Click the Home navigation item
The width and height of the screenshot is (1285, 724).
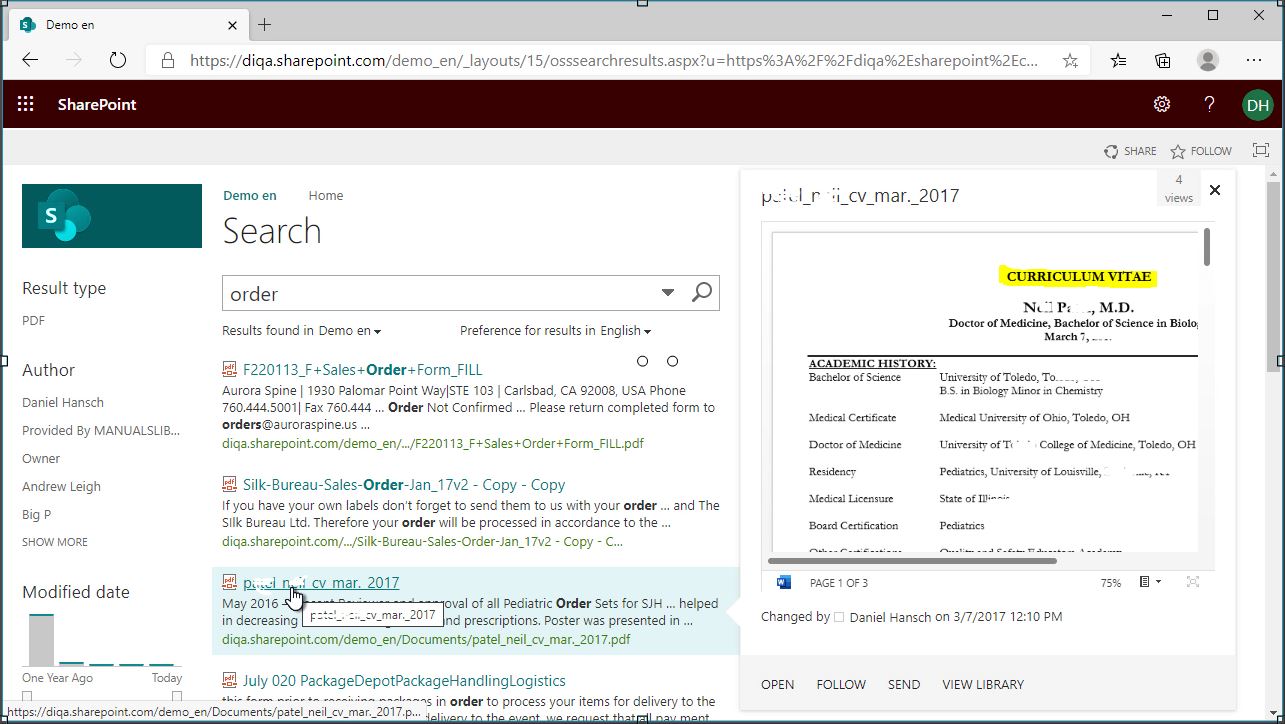[326, 196]
